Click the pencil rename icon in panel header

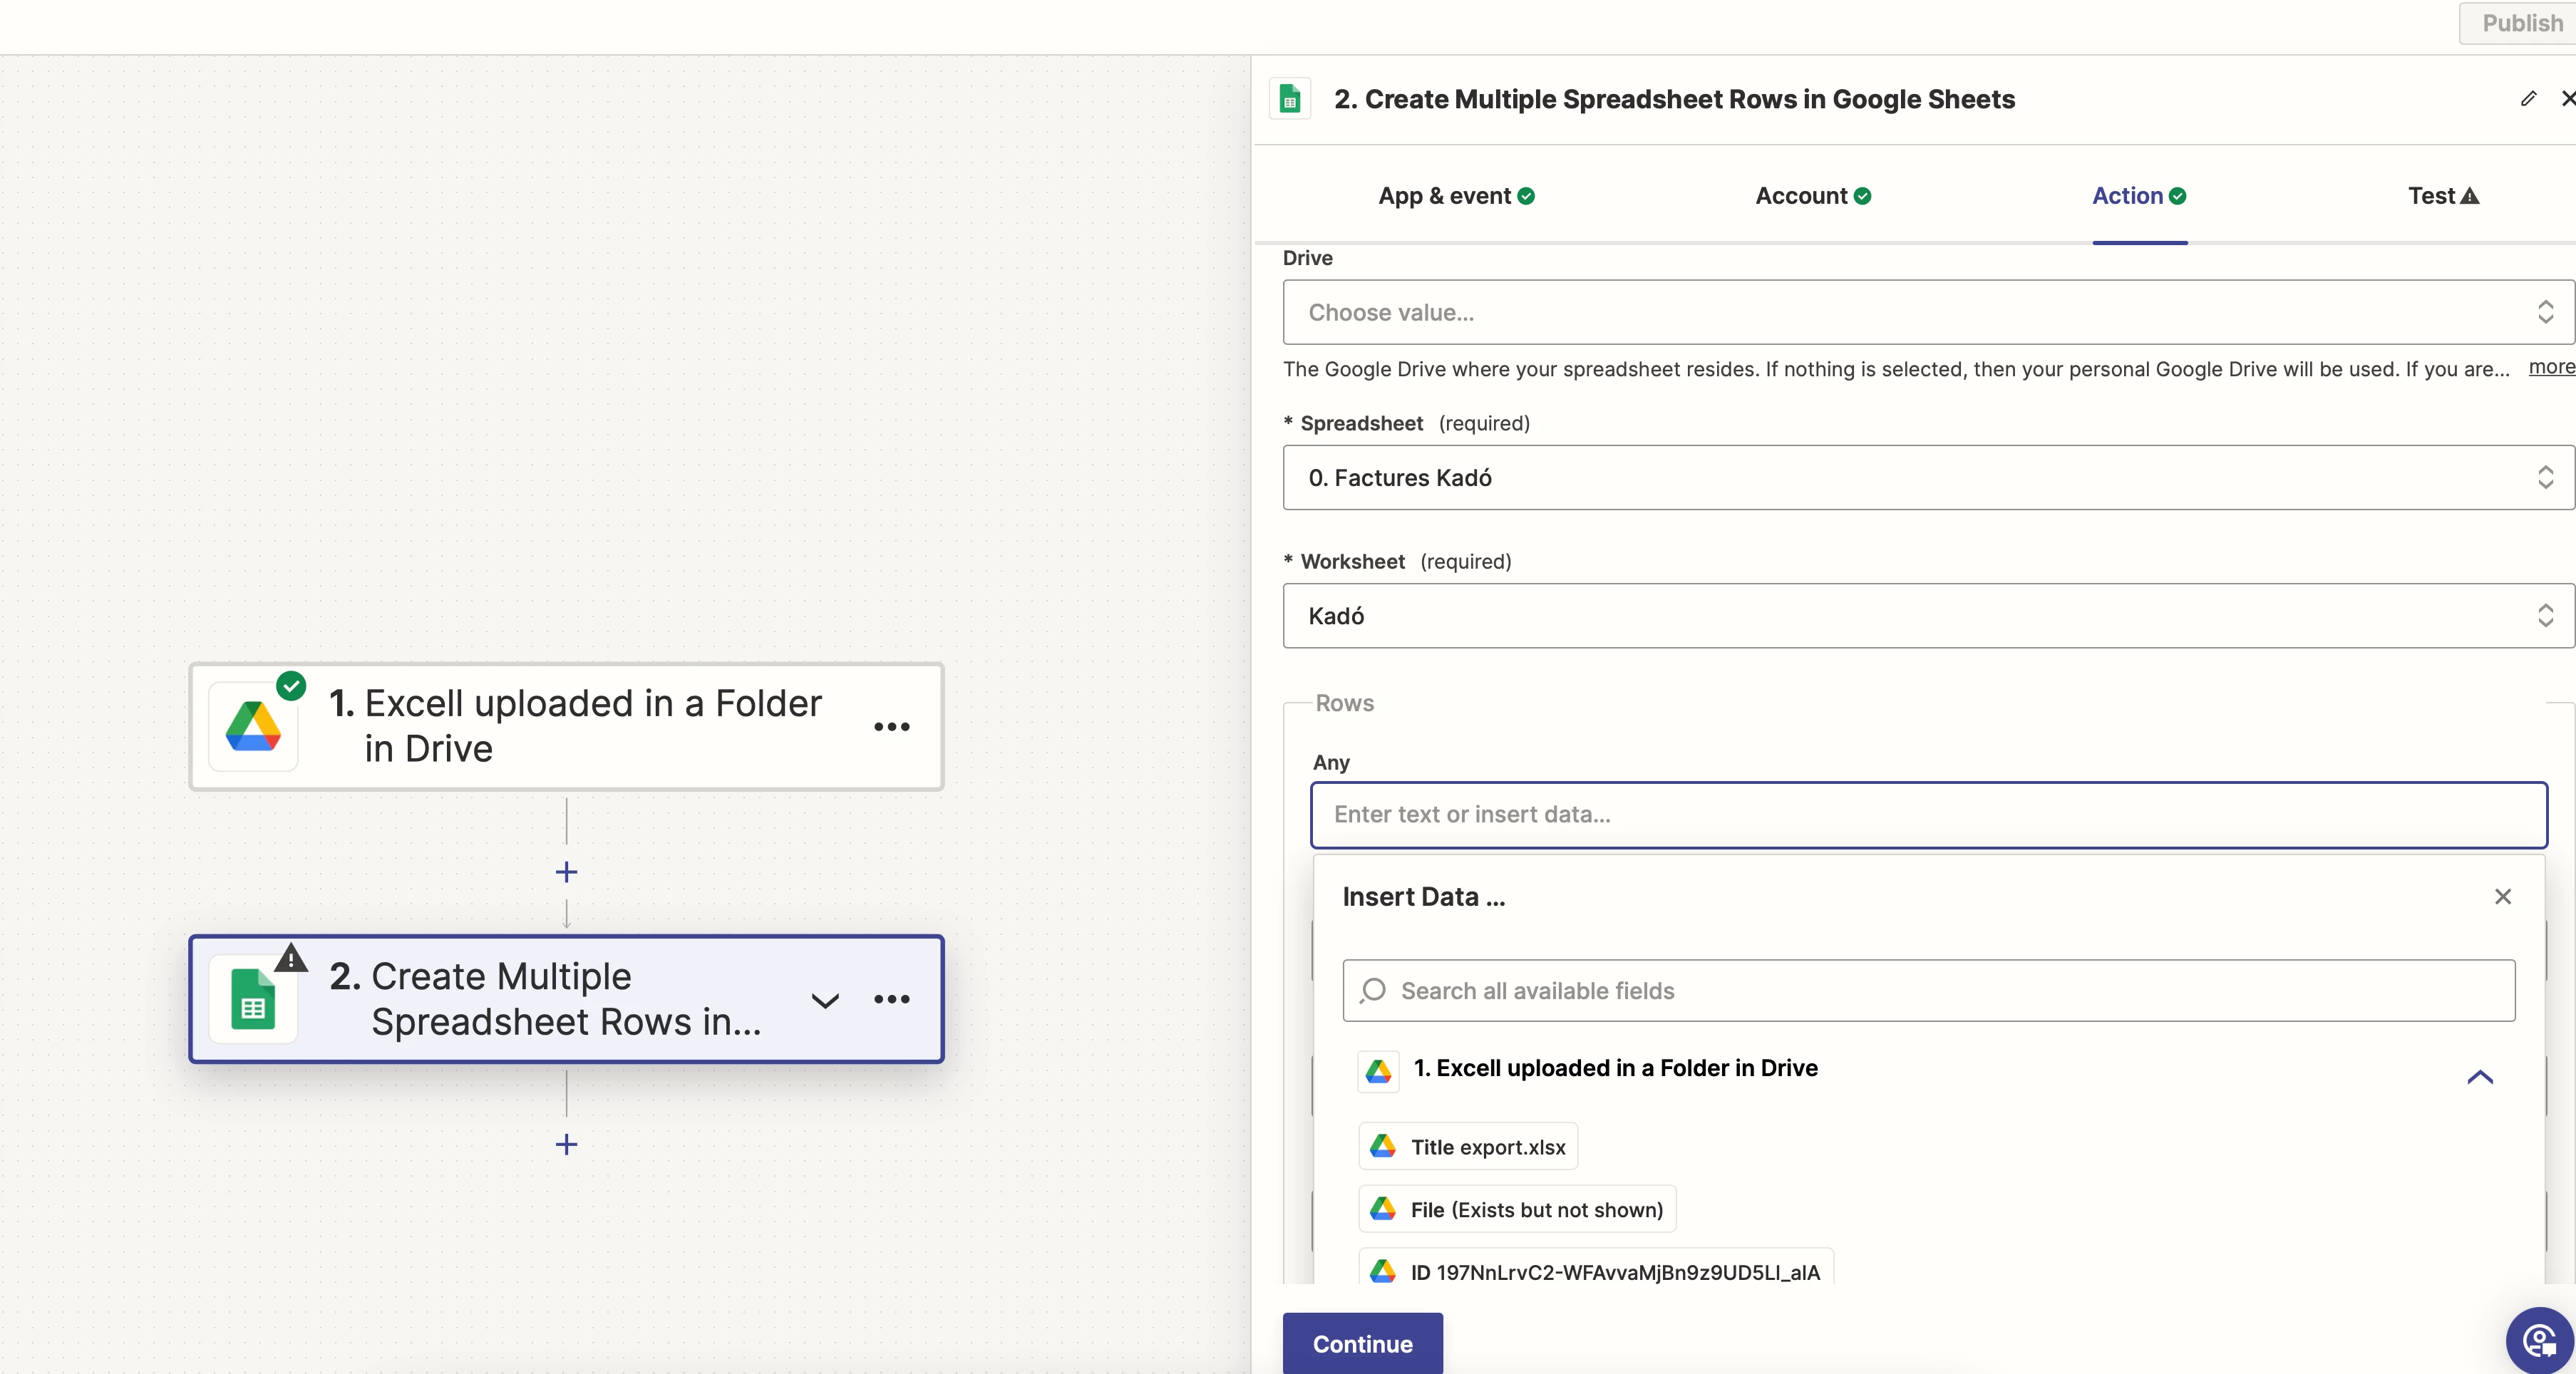(2528, 98)
